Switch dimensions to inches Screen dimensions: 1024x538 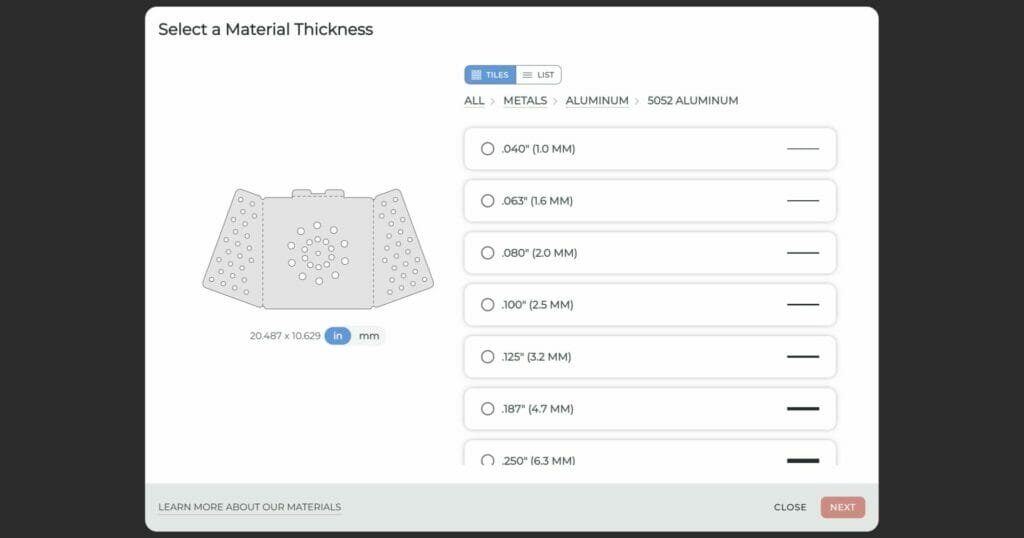338,336
